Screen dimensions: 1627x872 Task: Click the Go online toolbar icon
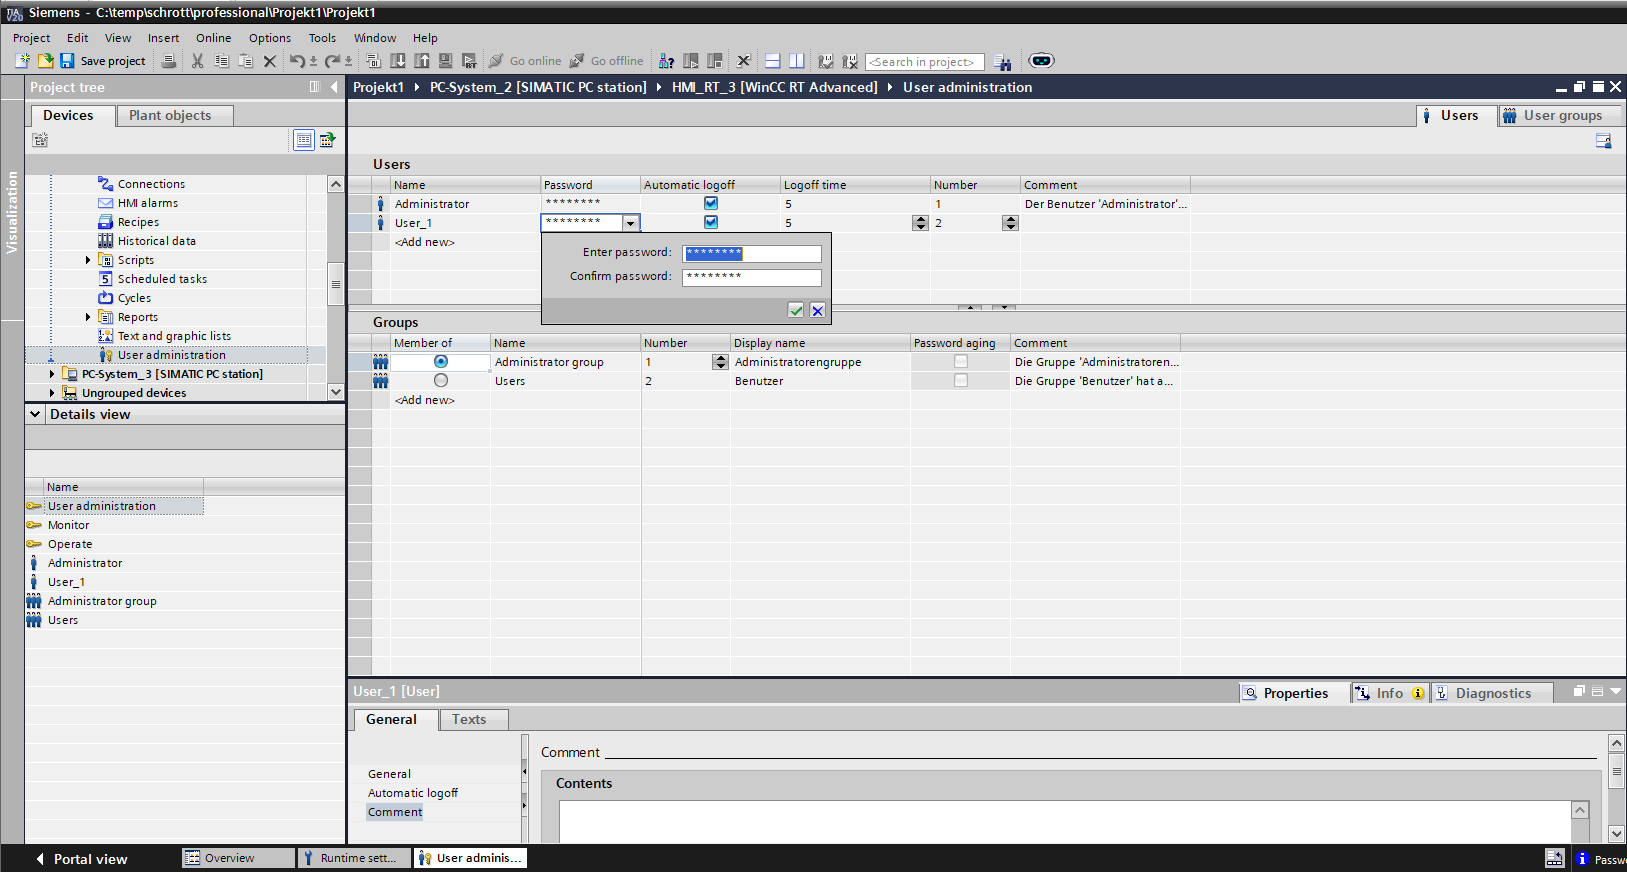[496, 61]
